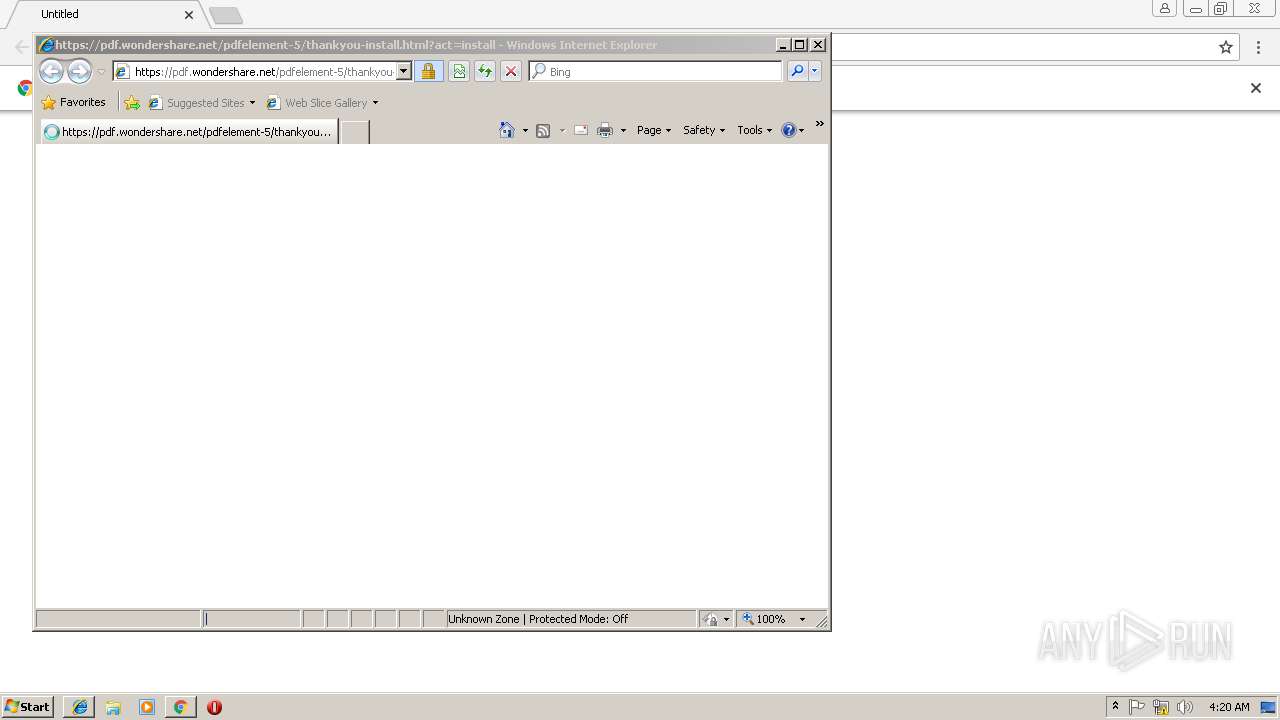Dismiss the Chrome infobar
The image size is (1280, 720).
tap(1256, 88)
